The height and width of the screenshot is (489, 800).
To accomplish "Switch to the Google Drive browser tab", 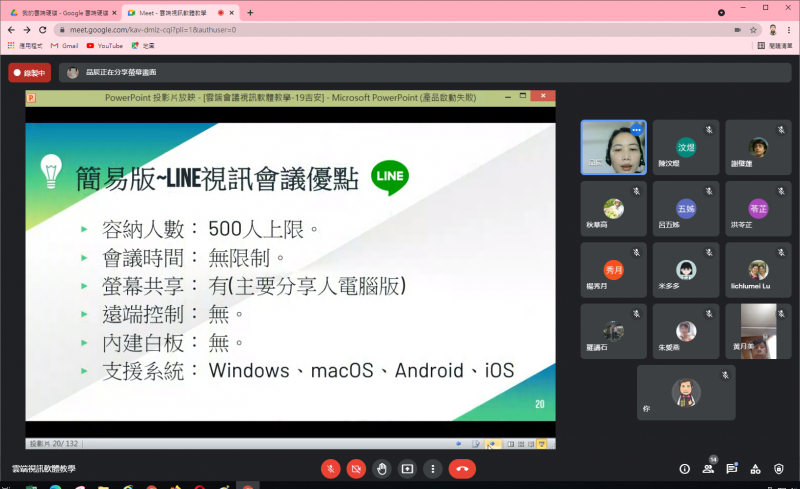I will pyautogui.click(x=63, y=13).
